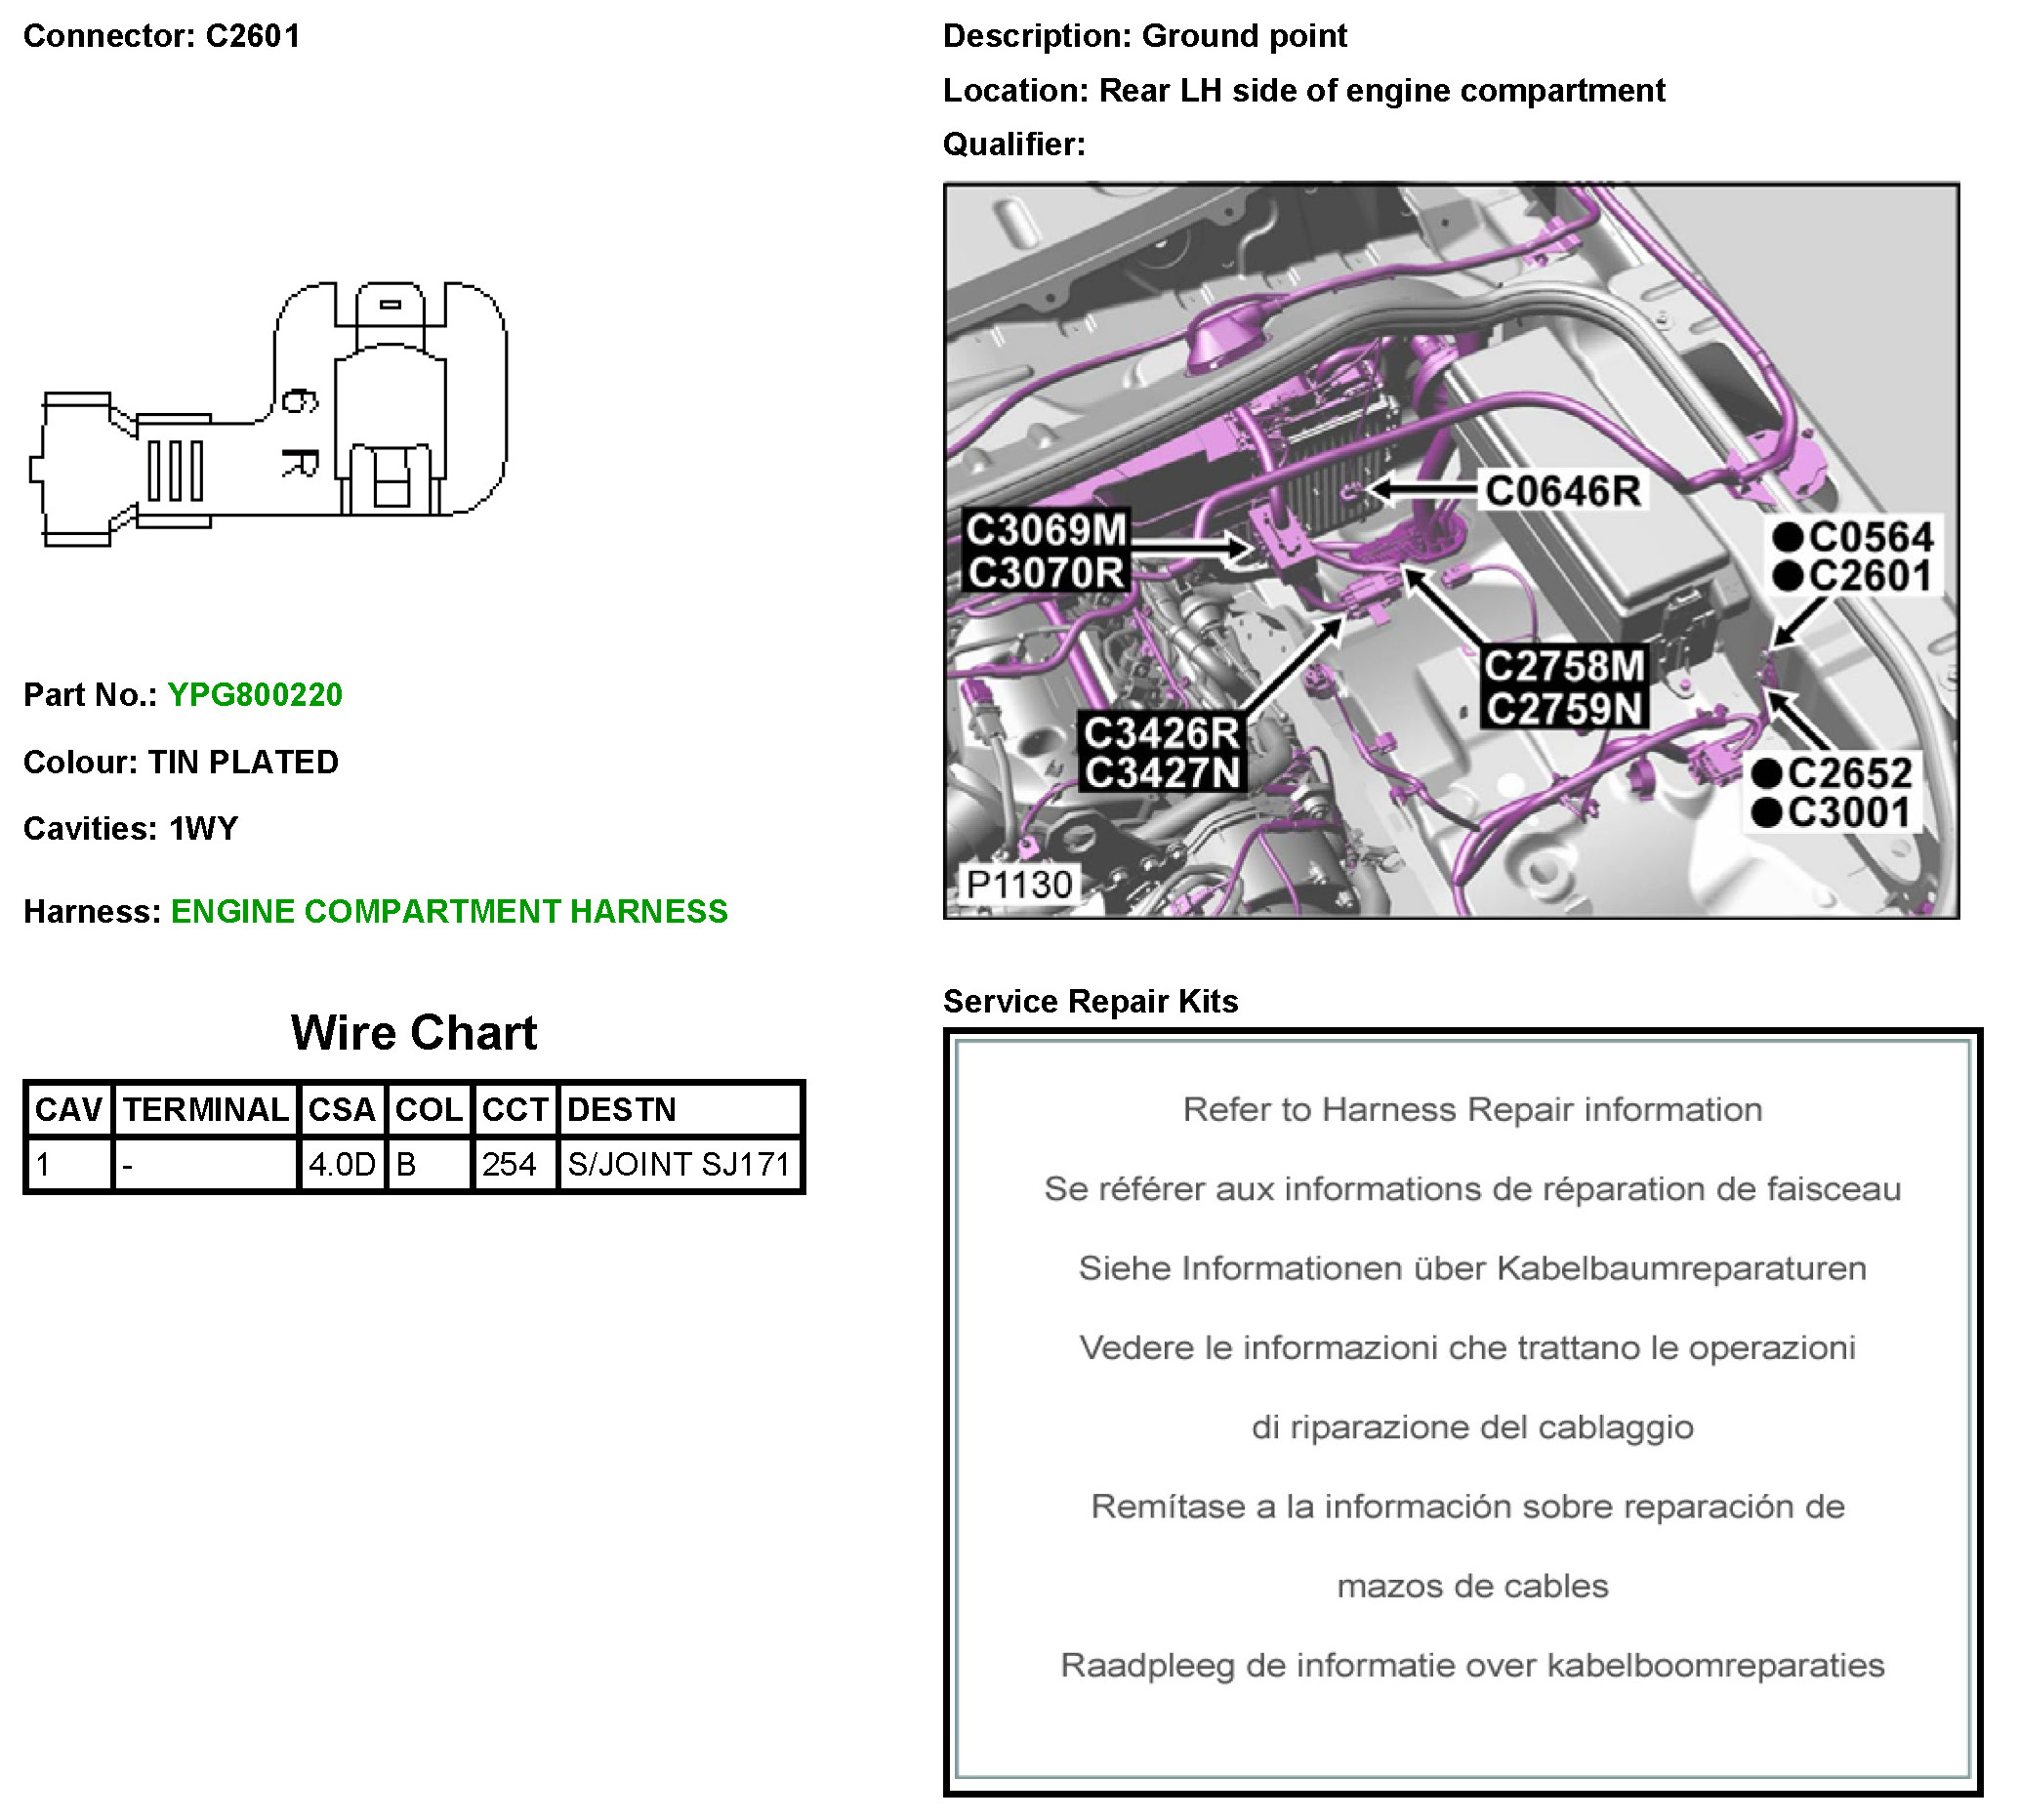Screen dimensions: 2019x1820
Task: Open the ENGINE COMPARTMENT HARNESS link
Action: 449,912
